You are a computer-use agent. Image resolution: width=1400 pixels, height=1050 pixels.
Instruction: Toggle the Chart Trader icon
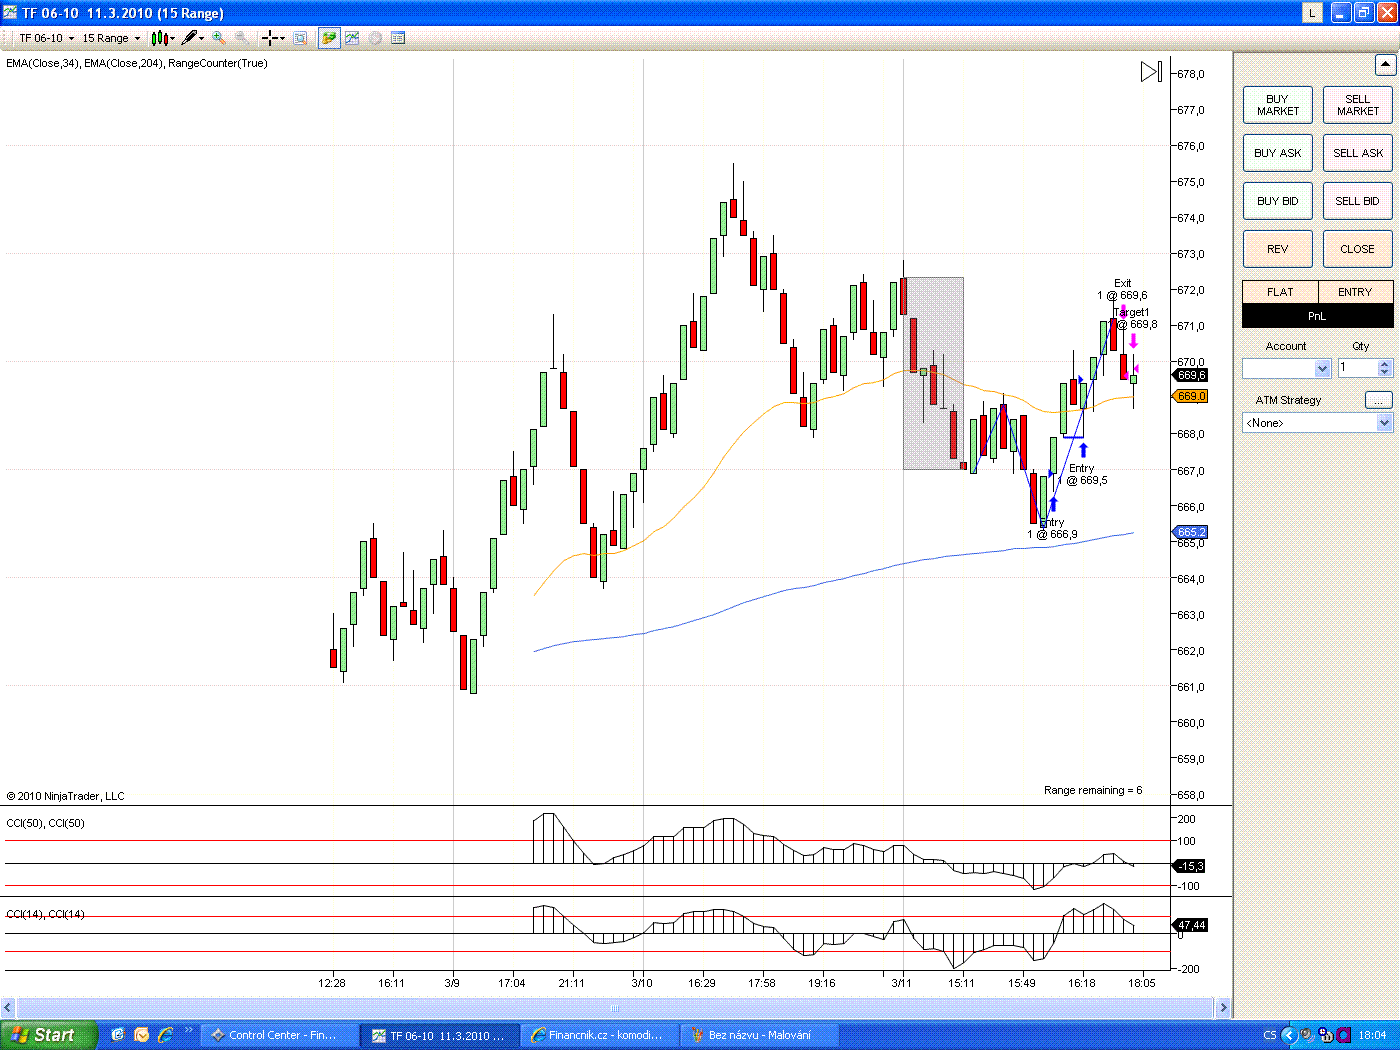[329, 38]
